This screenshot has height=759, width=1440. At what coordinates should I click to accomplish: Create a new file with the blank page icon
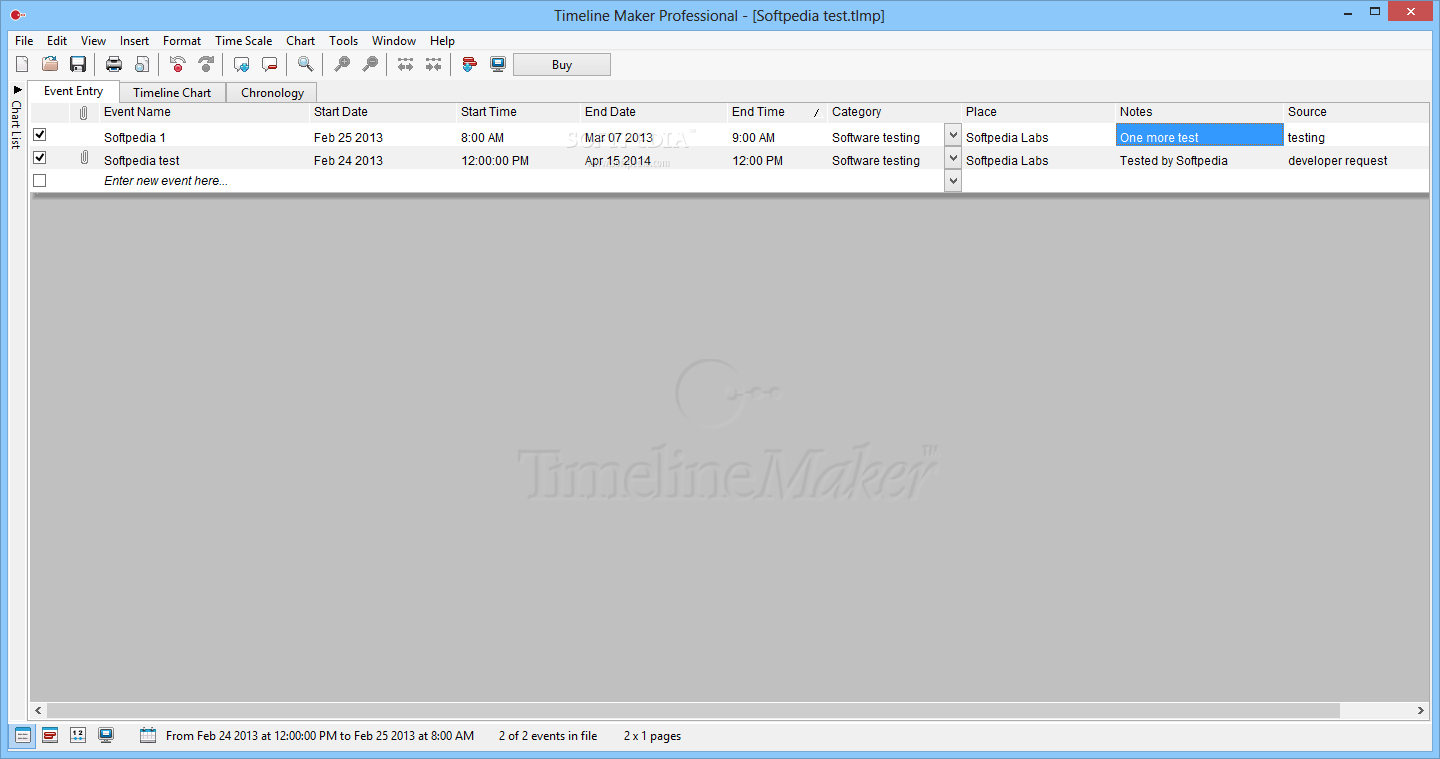22,64
